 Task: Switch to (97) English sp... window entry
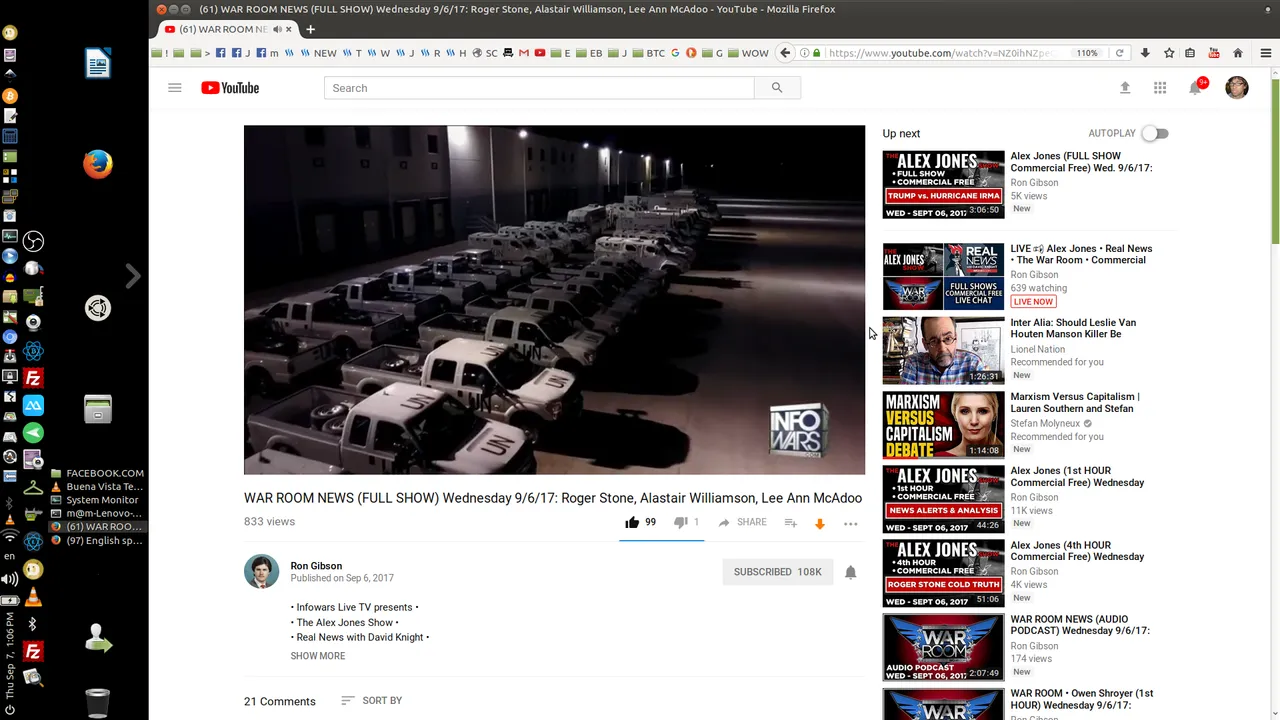98,540
